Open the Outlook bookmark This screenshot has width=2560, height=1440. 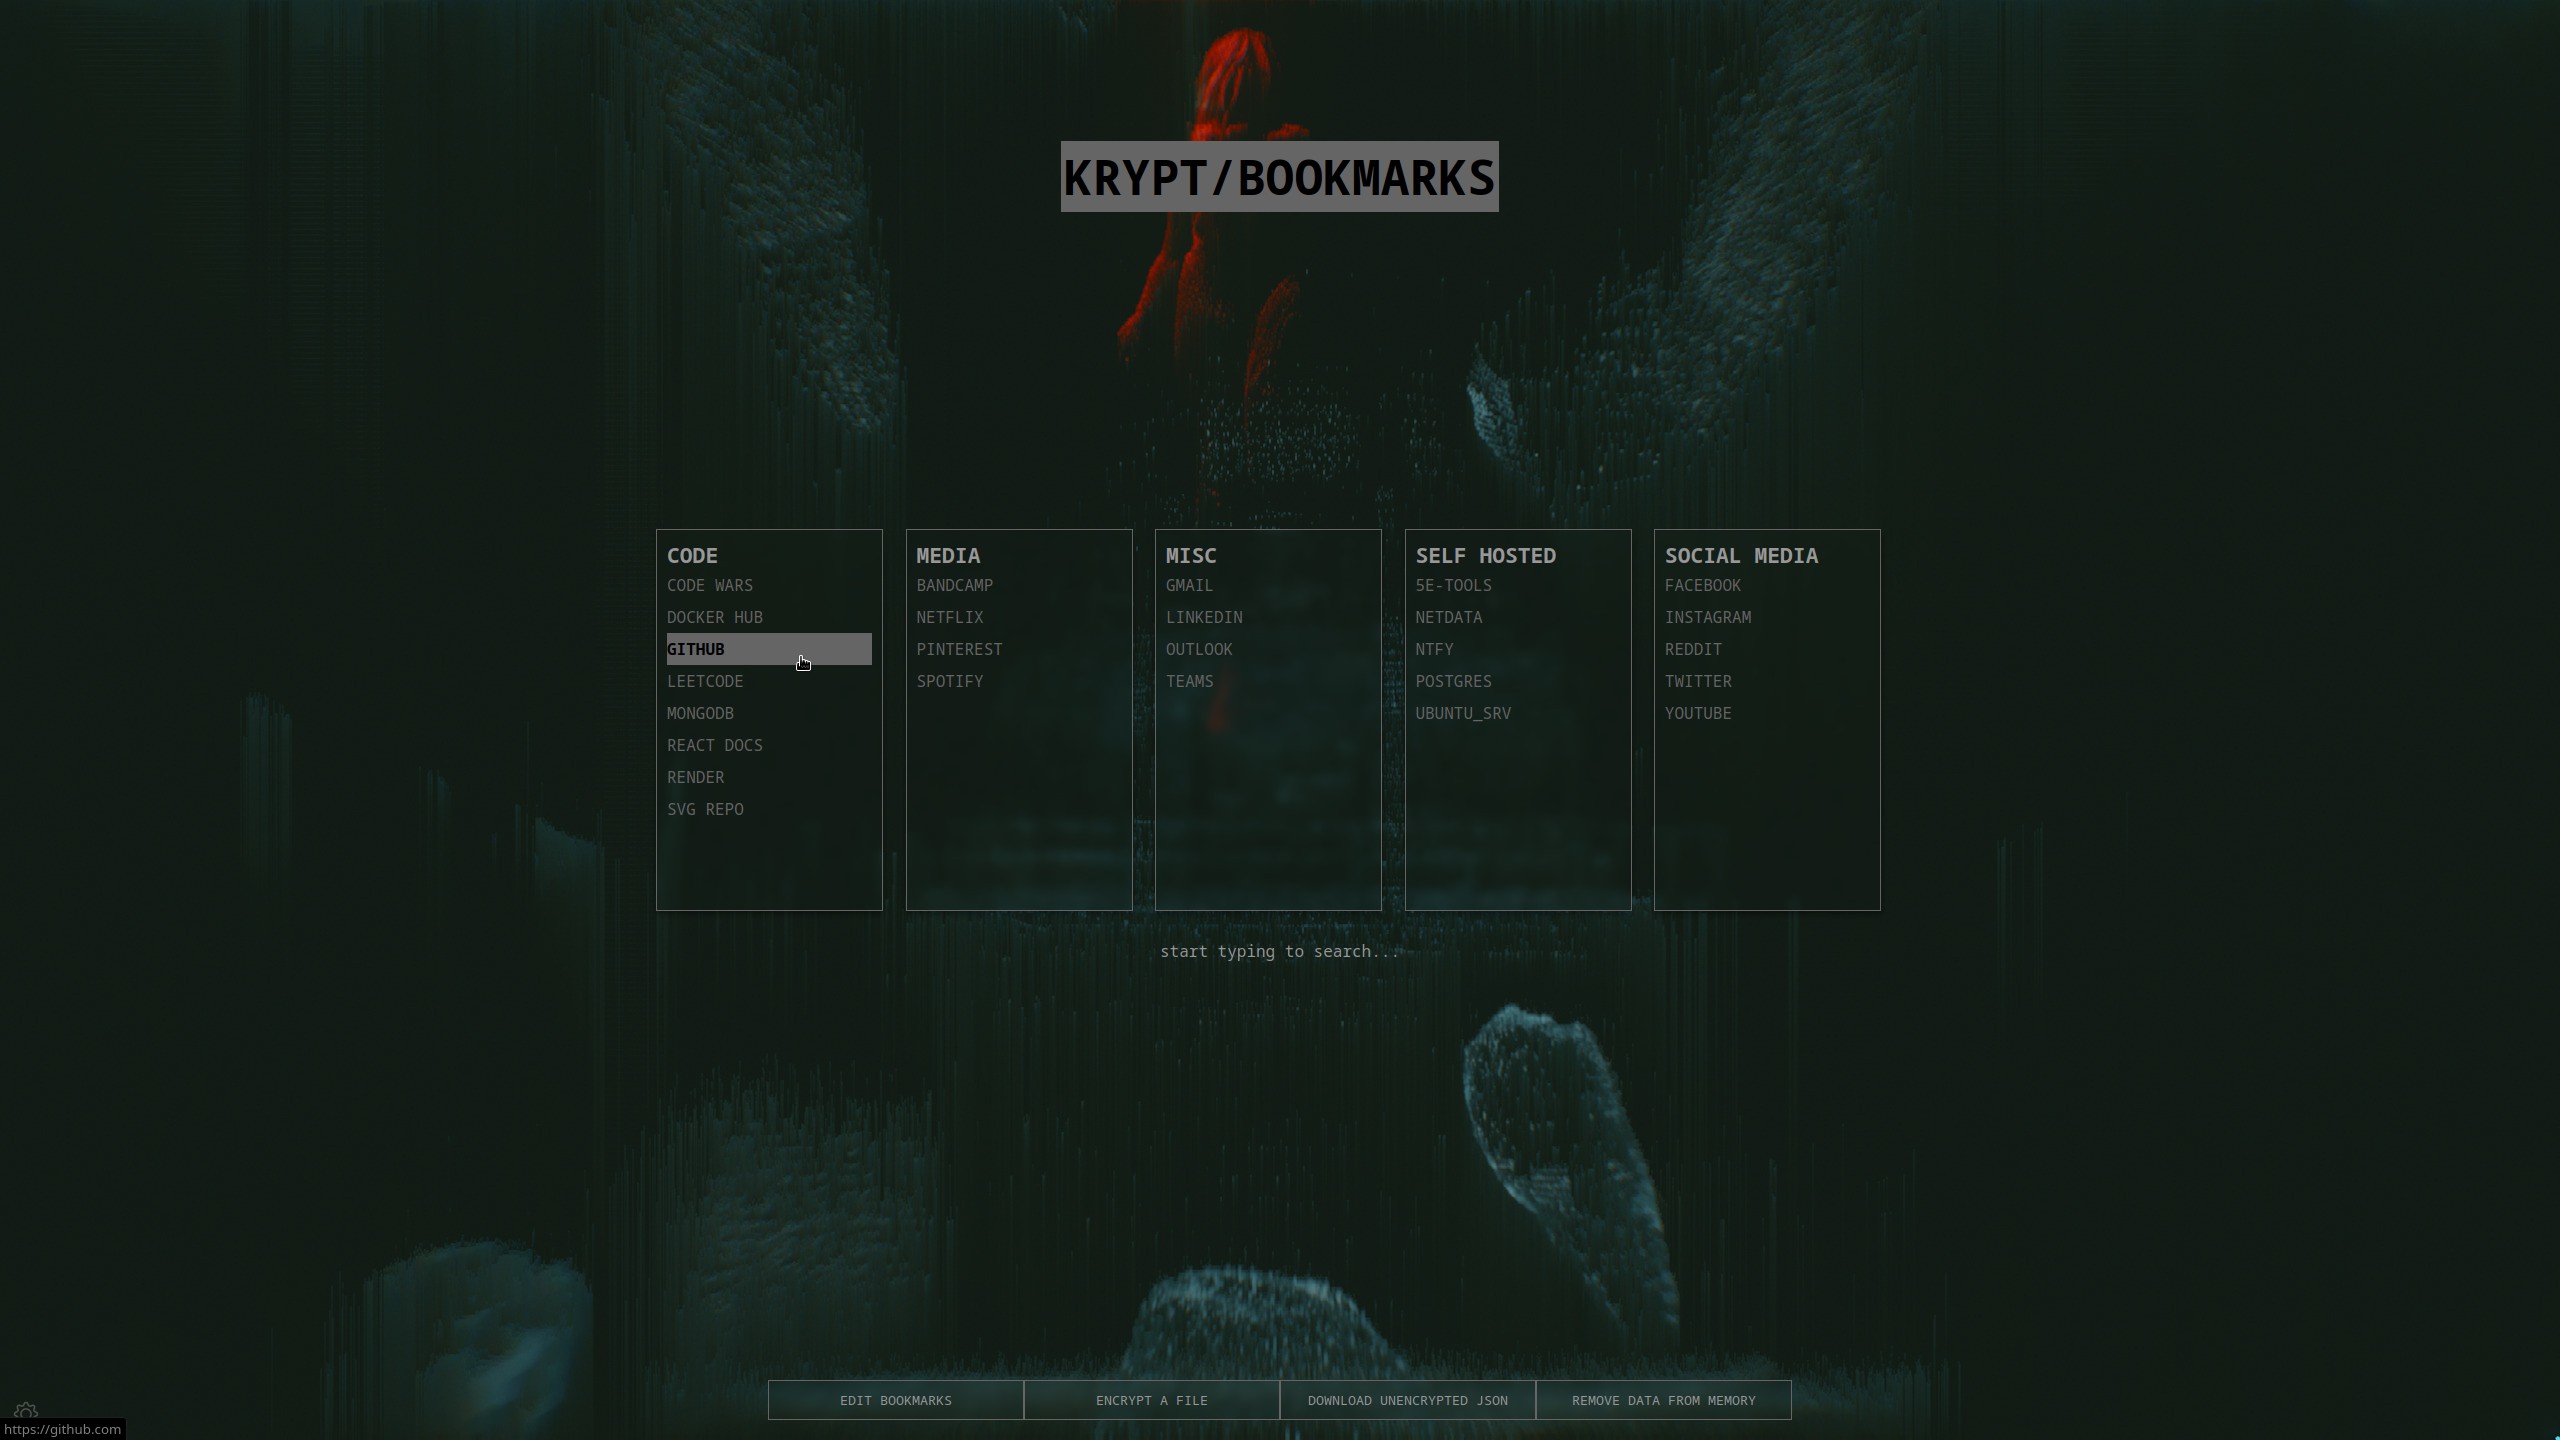point(1198,649)
